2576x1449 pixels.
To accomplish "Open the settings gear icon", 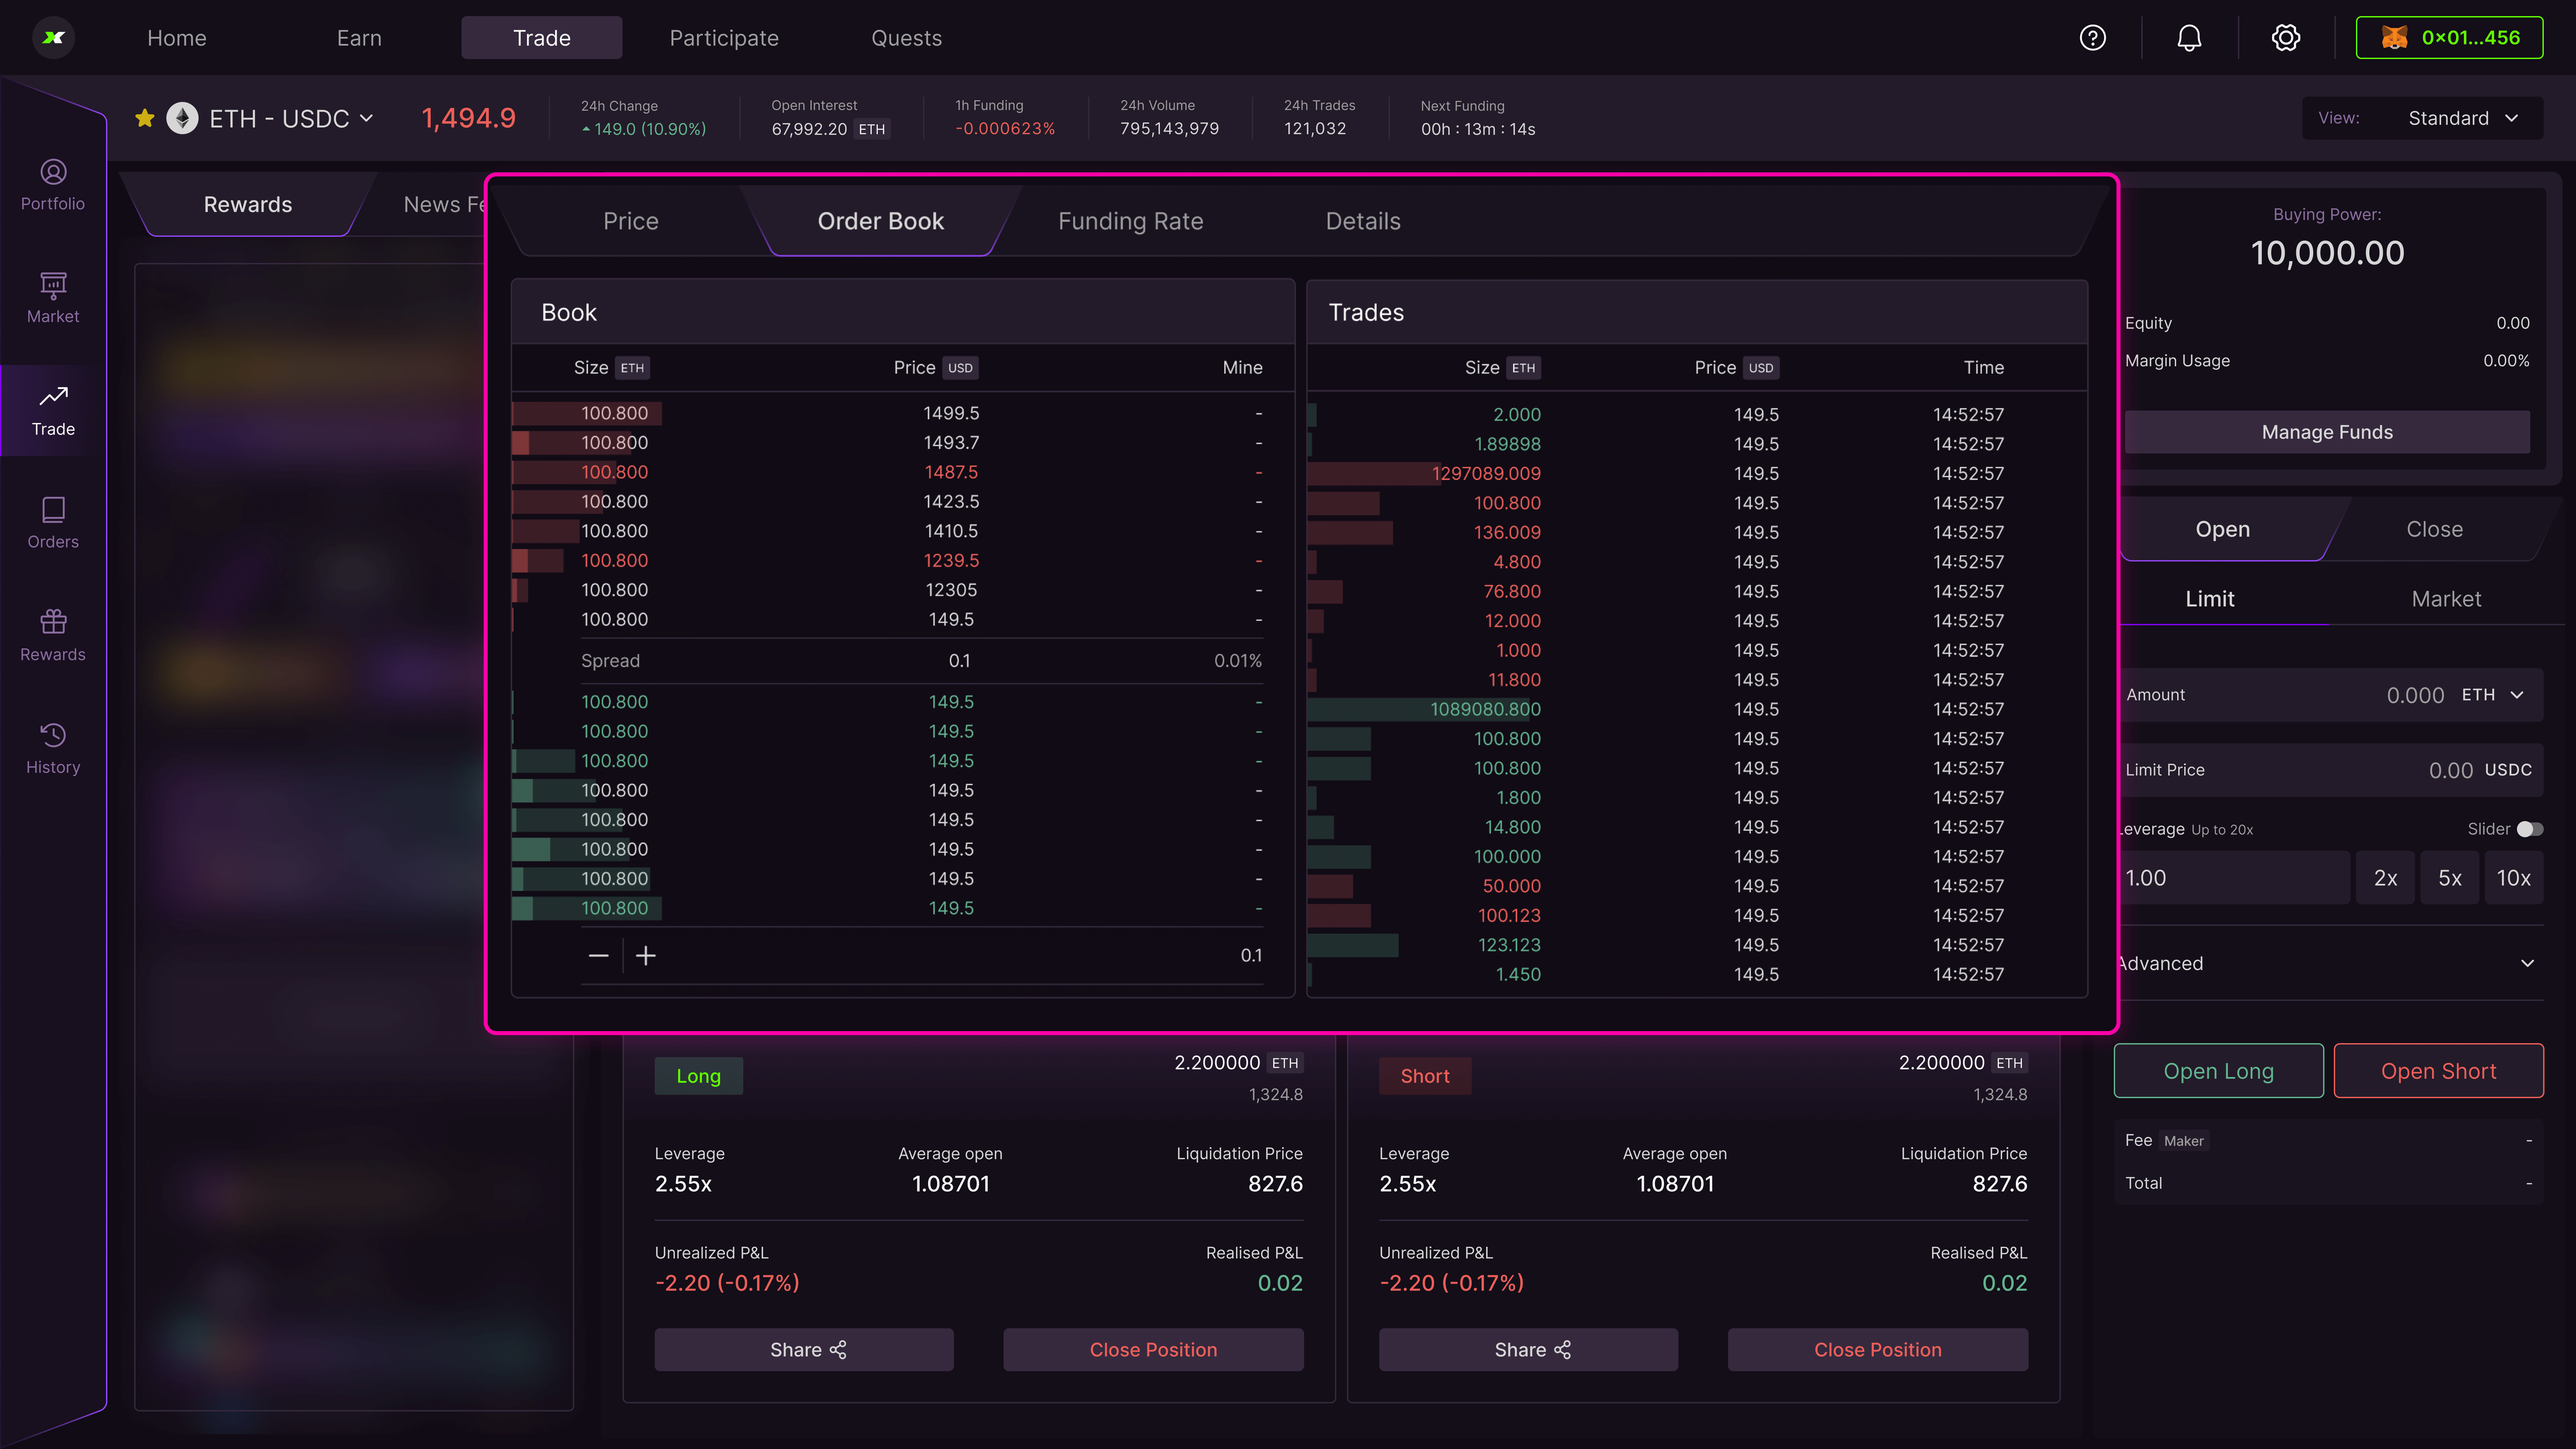I will point(2286,38).
